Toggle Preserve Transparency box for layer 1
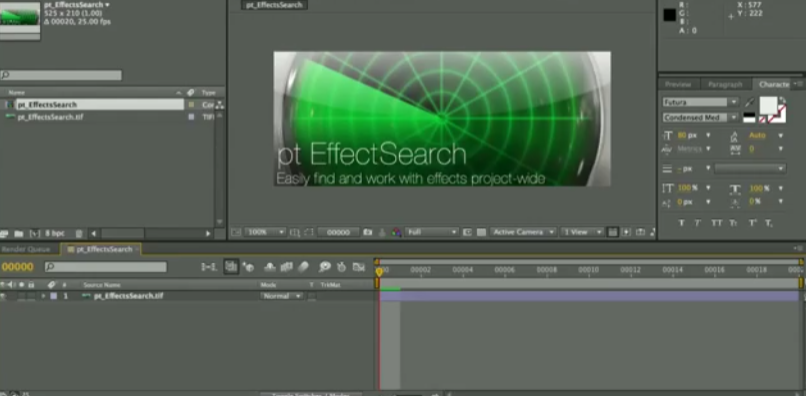 [312, 296]
